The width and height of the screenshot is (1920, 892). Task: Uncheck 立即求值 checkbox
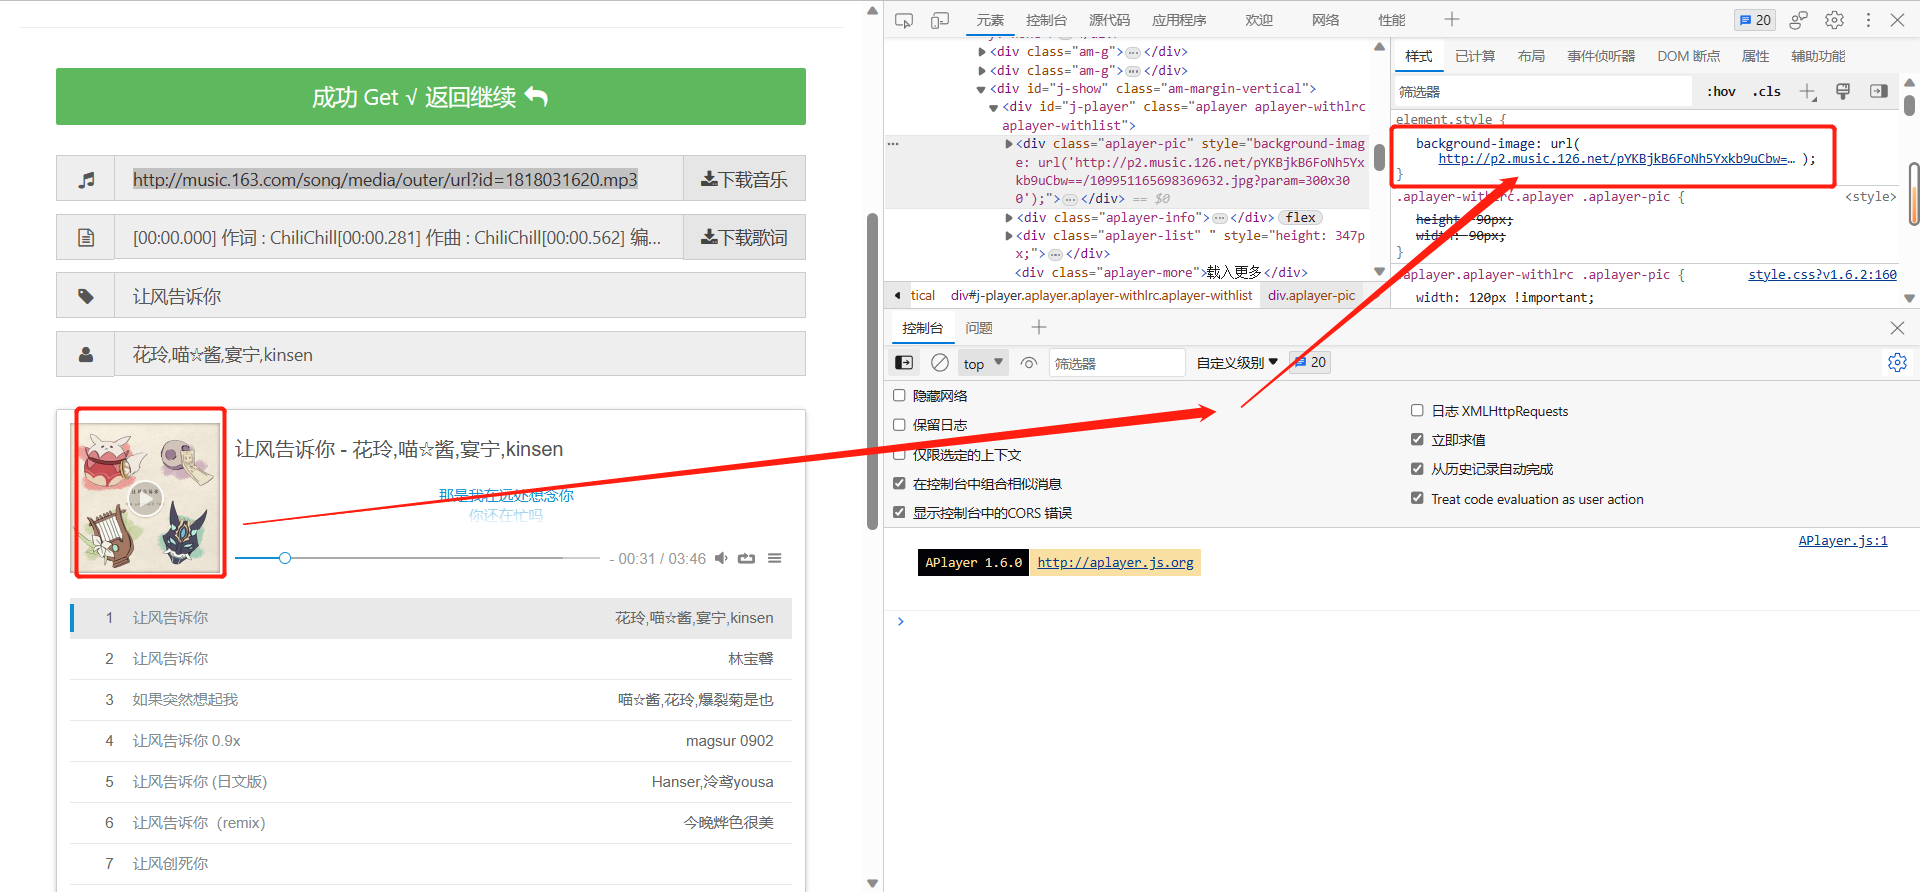tap(1417, 439)
